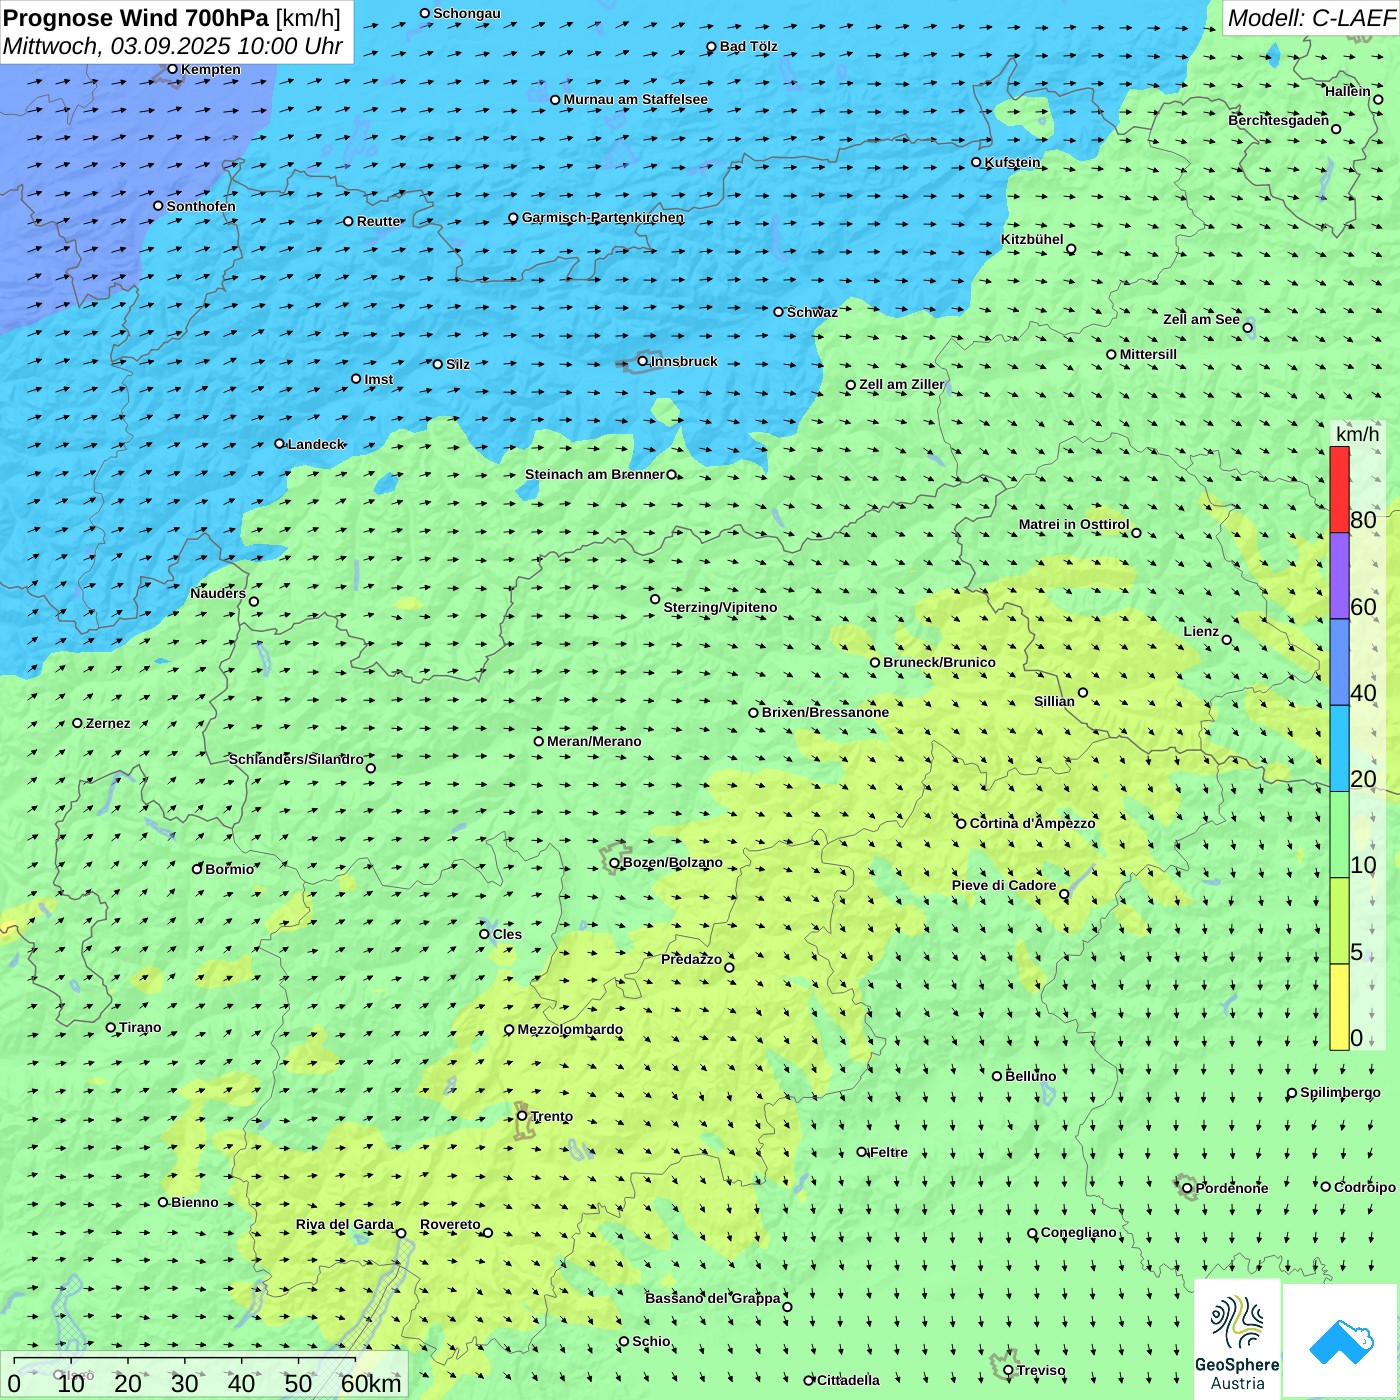The width and height of the screenshot is (1400, 1400).
Task: Click the Pordenone city marker
Action: [1187, 1188]
